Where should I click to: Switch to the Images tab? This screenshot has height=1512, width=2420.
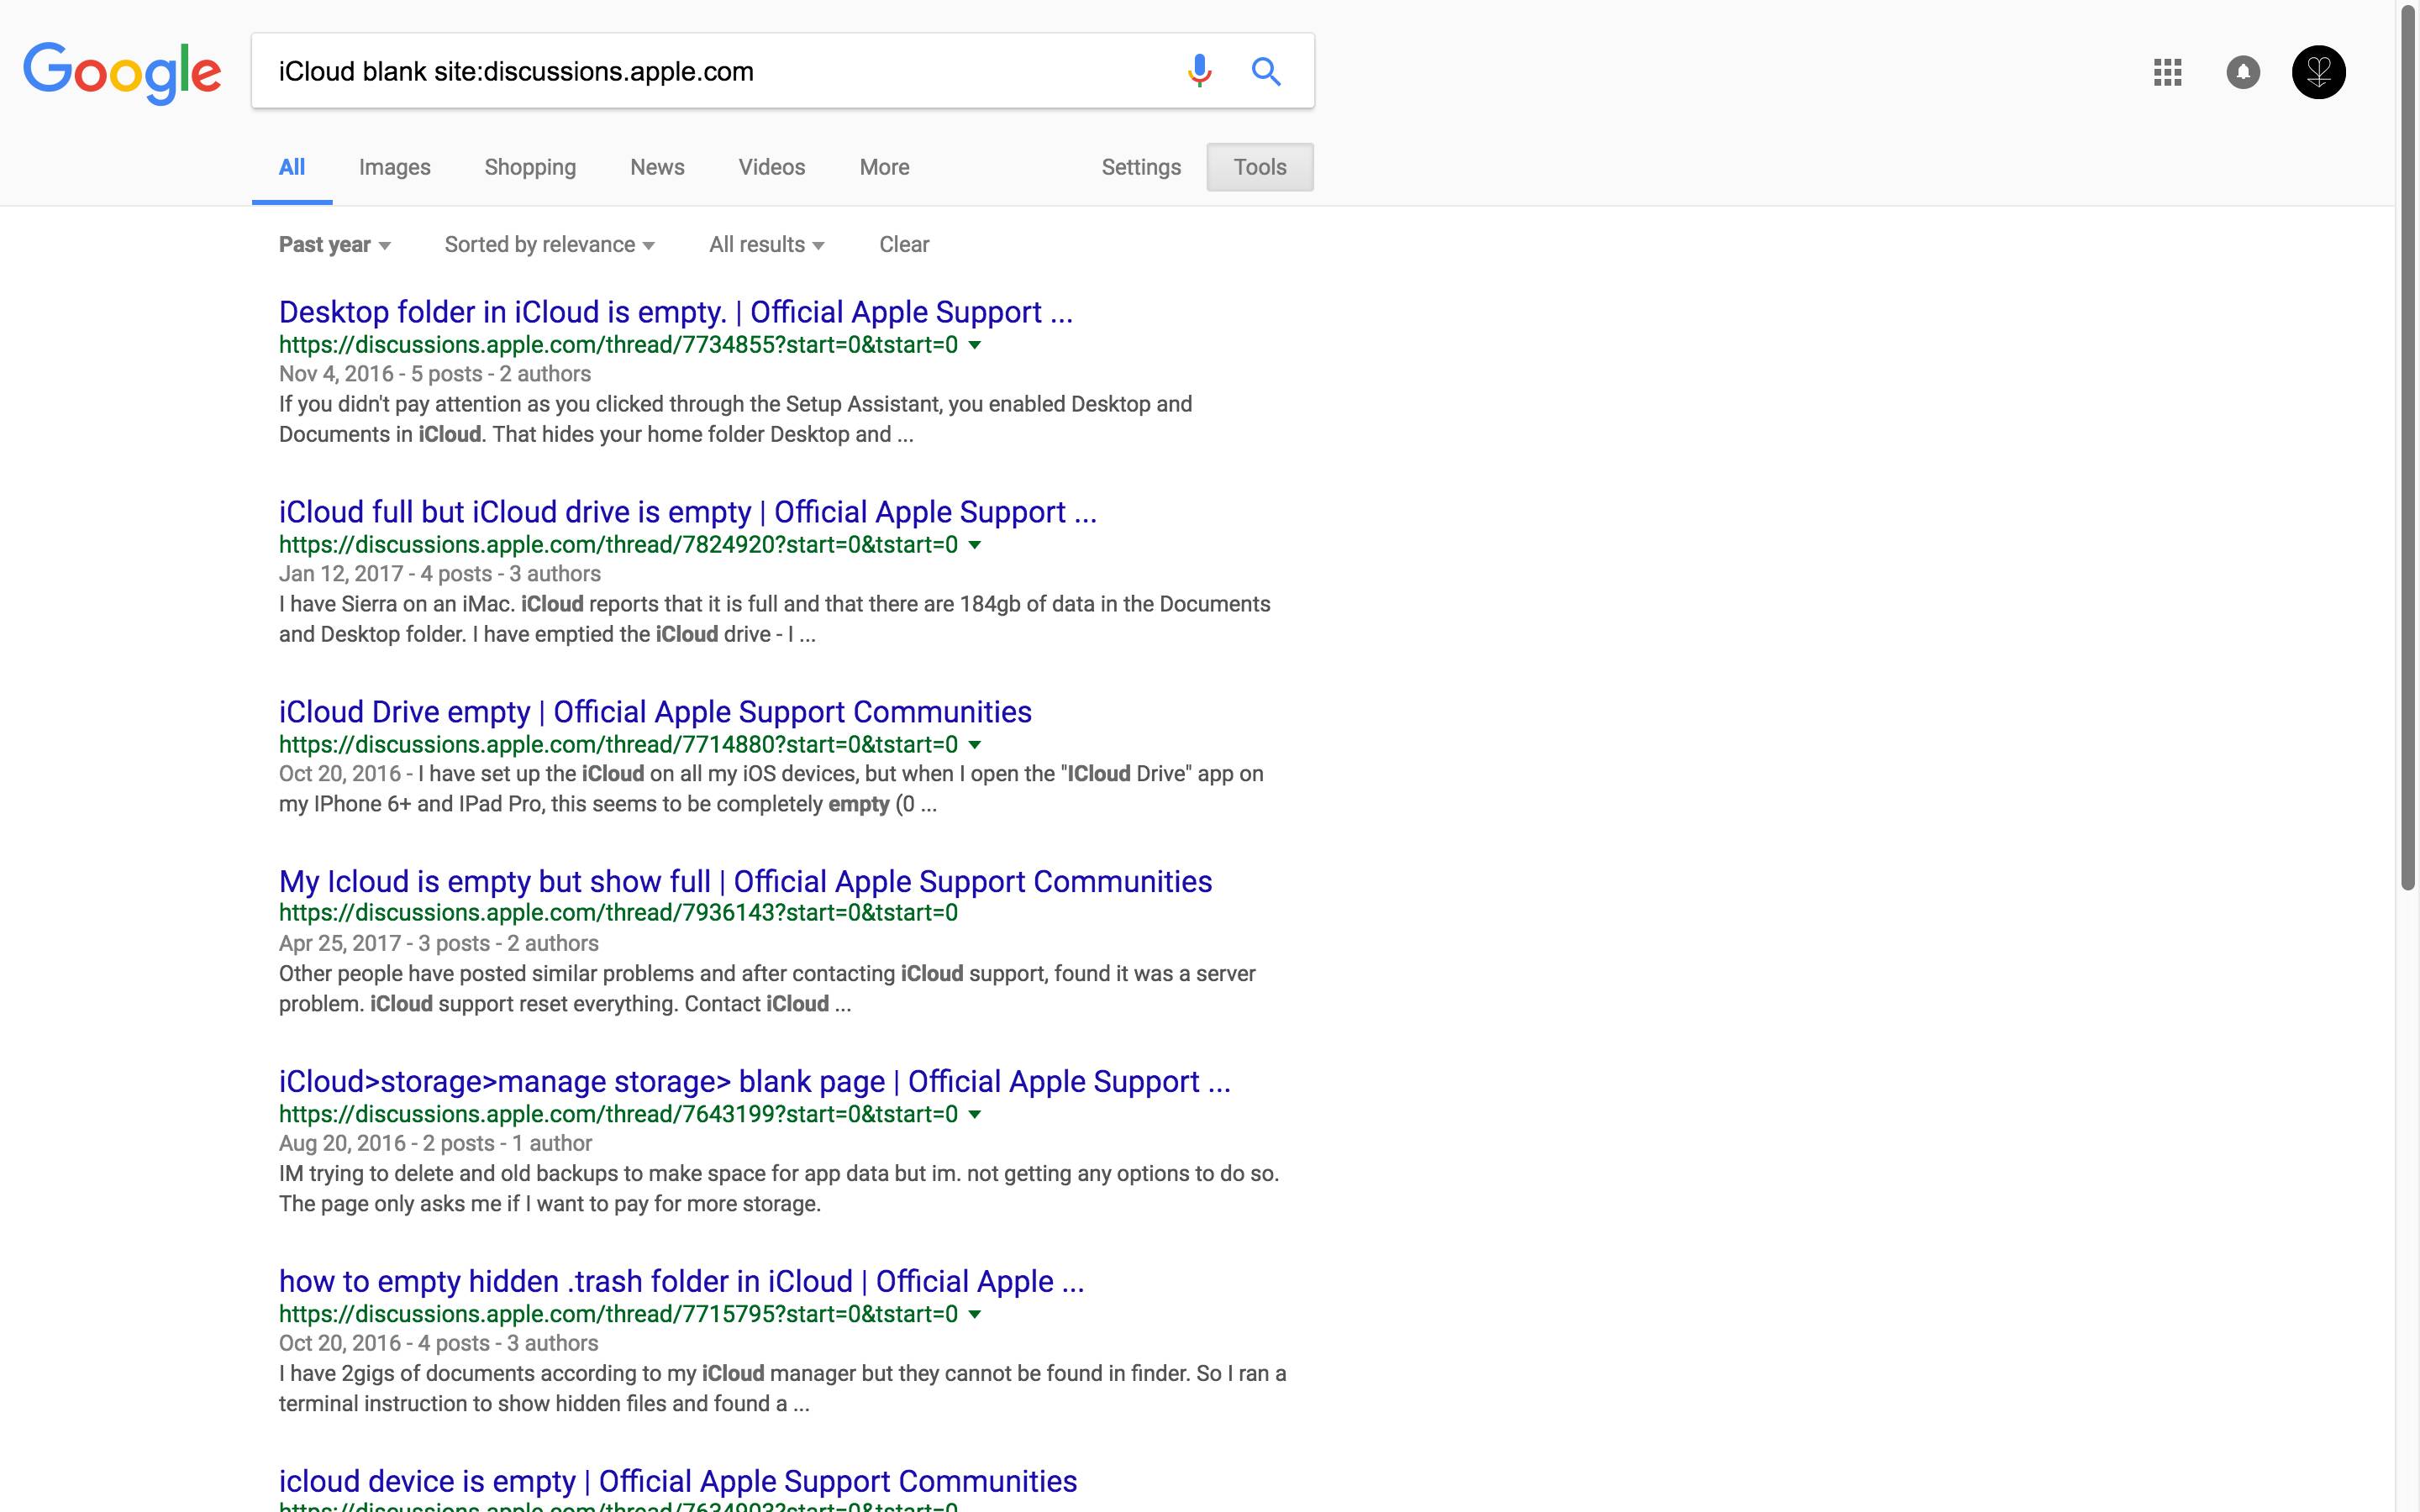(x=394, y=167)
